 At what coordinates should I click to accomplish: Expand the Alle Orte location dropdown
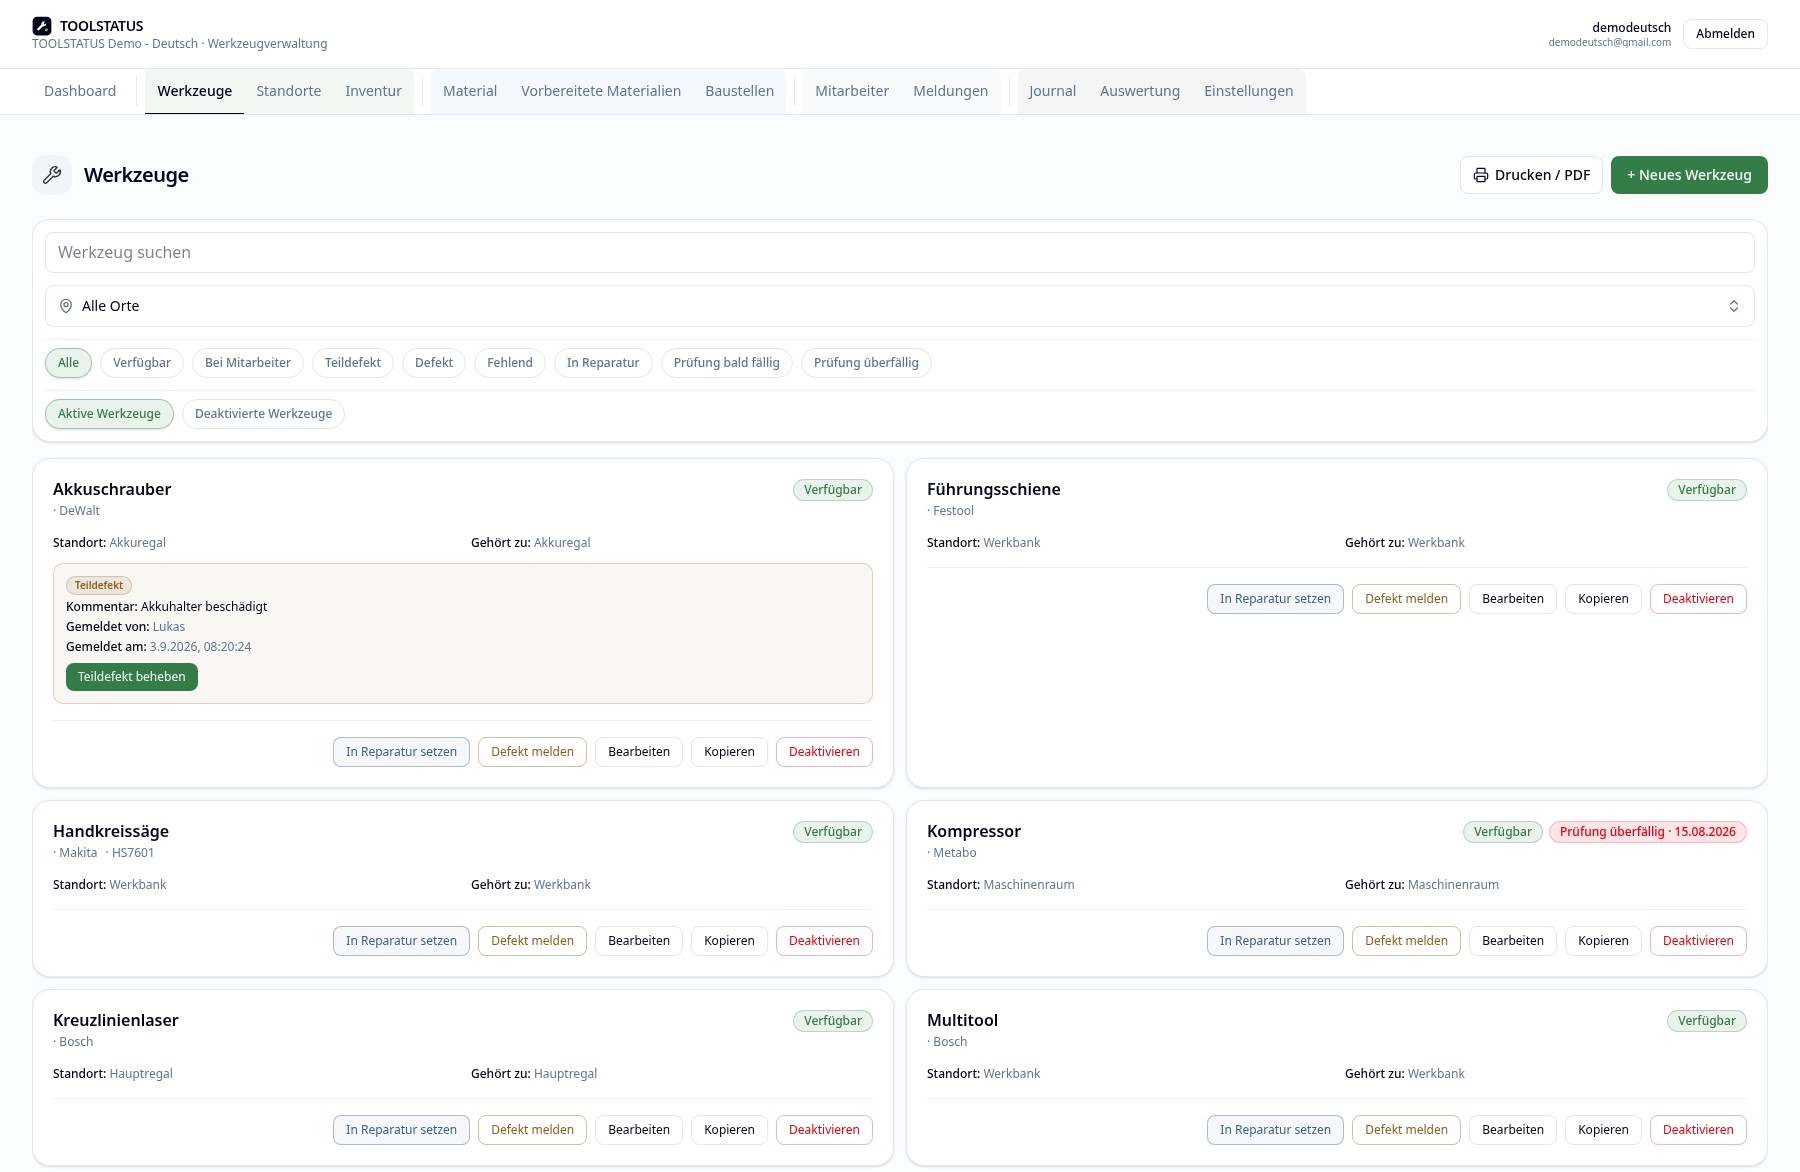point(900,306)
